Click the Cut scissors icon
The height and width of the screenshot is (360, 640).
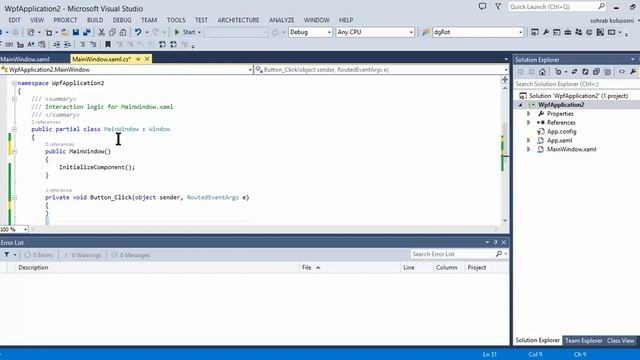tap(102, 32)
